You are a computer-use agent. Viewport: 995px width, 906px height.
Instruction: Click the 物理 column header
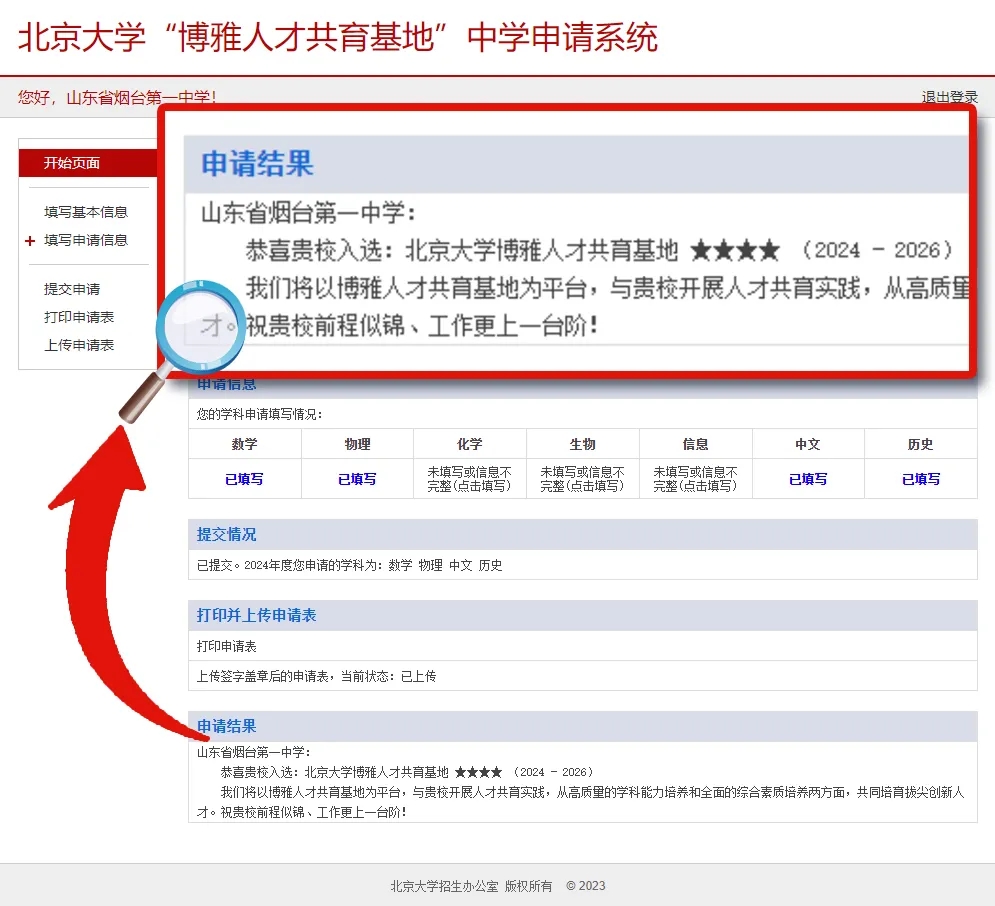tap(357, 444)
